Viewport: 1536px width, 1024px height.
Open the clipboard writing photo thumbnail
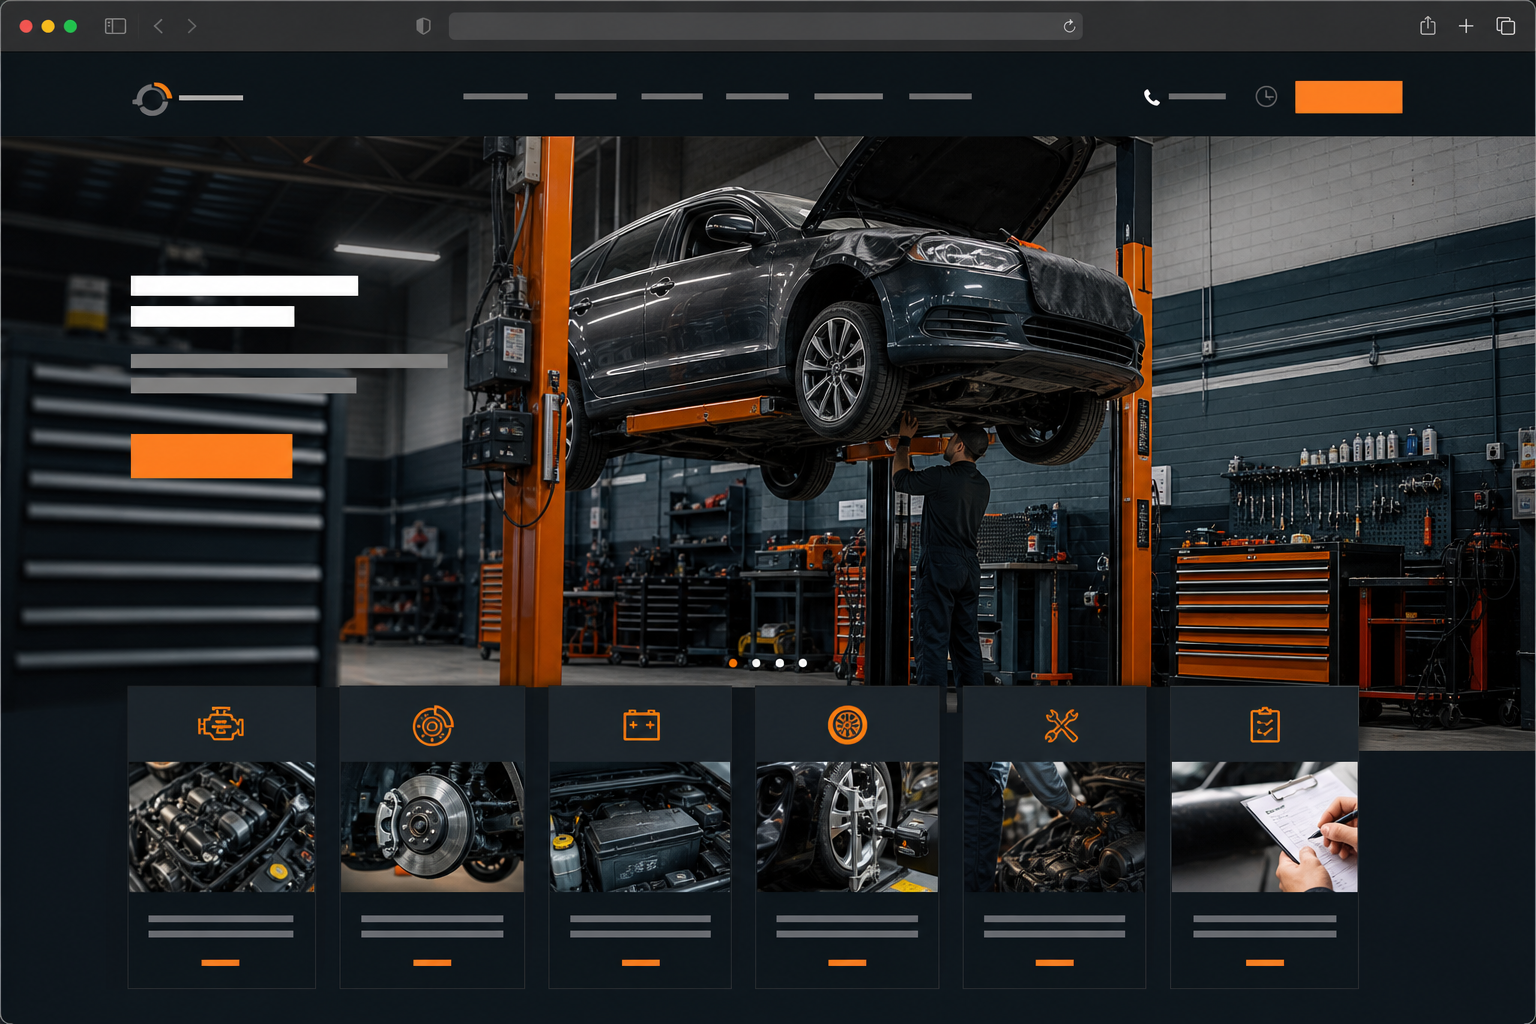pos(1265,827)
